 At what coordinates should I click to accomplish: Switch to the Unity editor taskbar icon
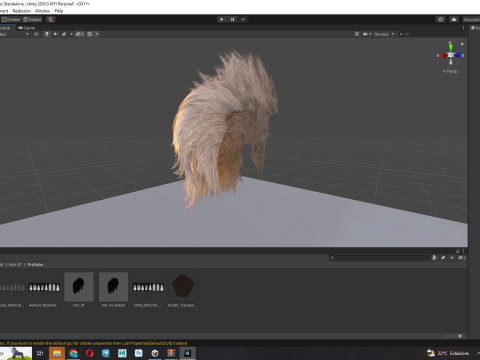(187, 353)
